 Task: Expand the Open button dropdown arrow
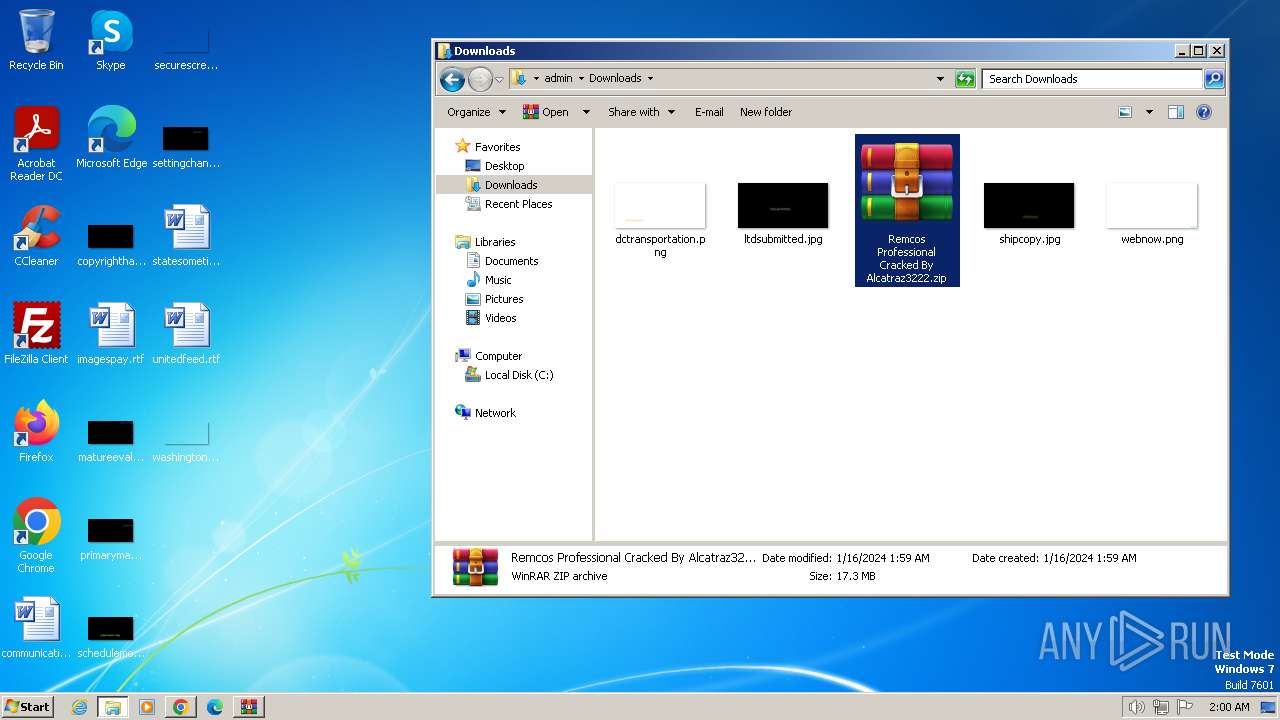pos(586,112)
